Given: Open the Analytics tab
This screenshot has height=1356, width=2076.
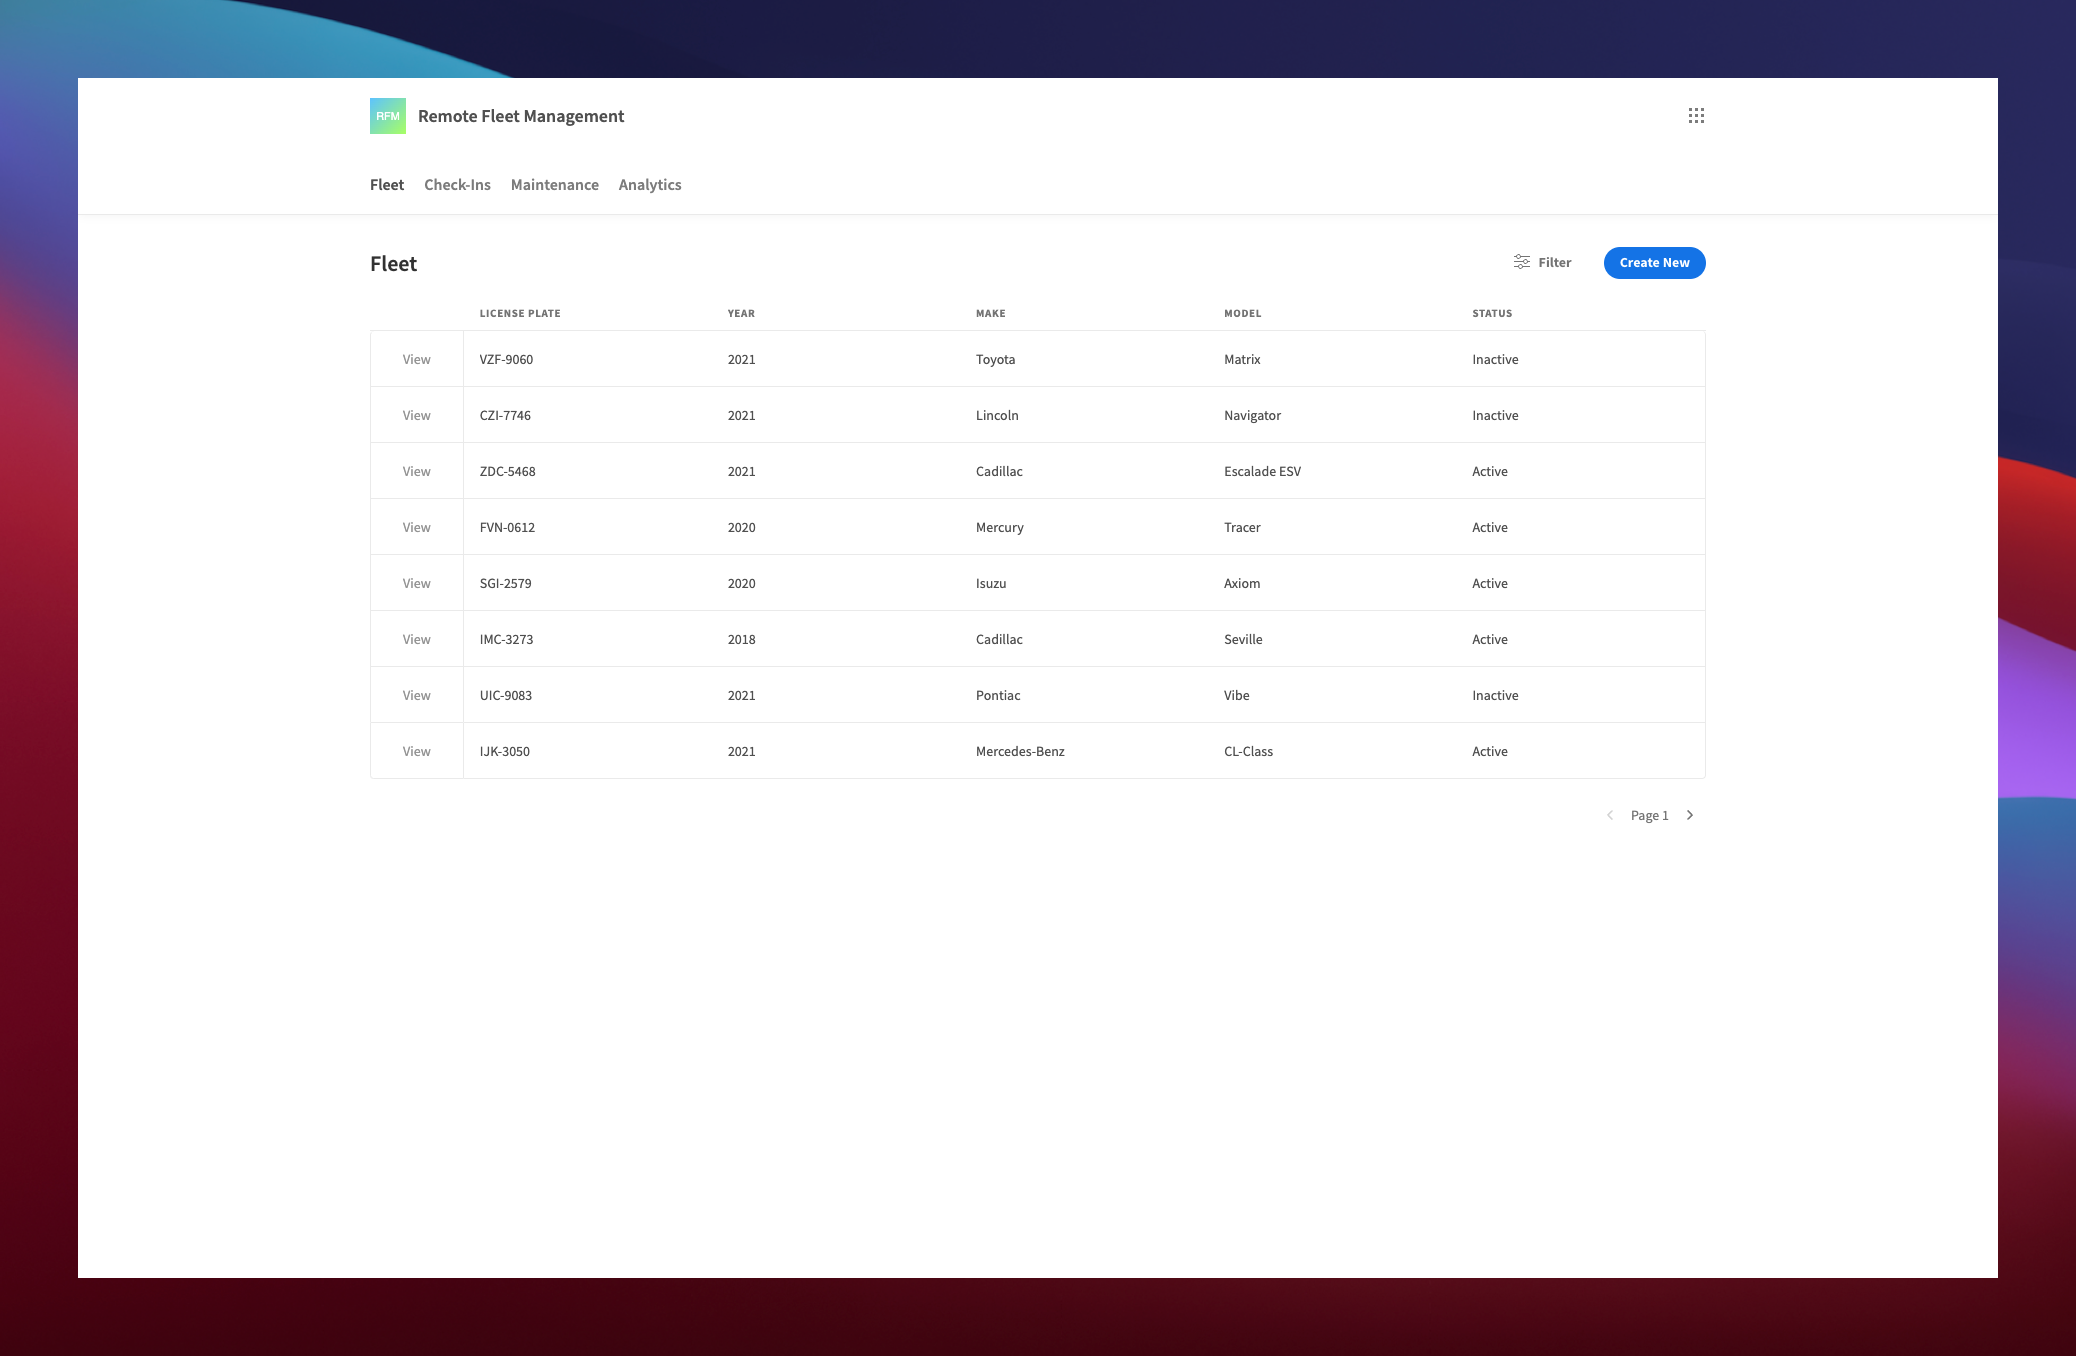Looking at the screenshot, I should coord(649,185).
